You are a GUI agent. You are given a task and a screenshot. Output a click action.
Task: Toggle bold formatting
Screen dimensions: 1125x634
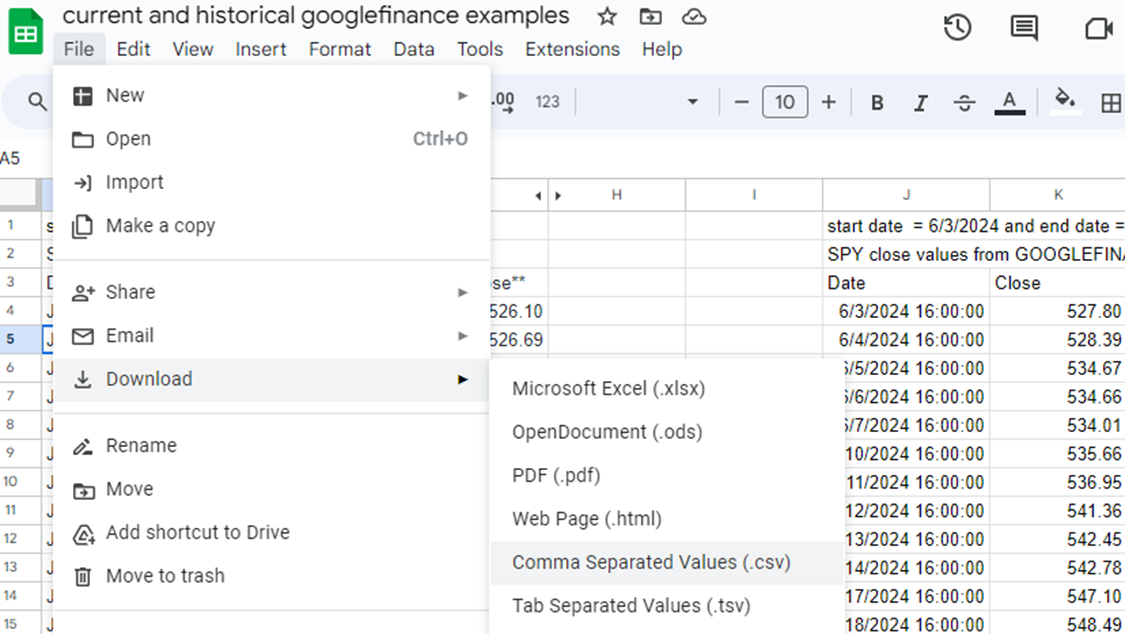click(x=877, y=103)
